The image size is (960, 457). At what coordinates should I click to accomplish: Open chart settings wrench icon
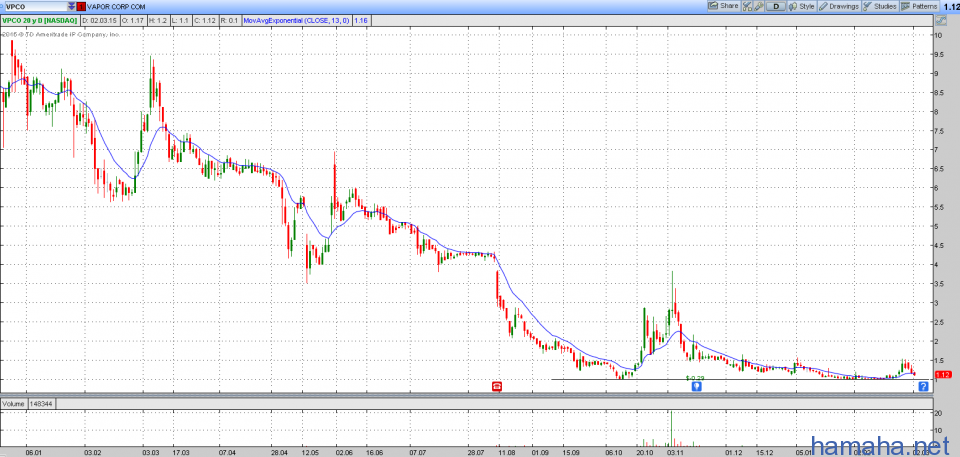click(x=759, y=6)
